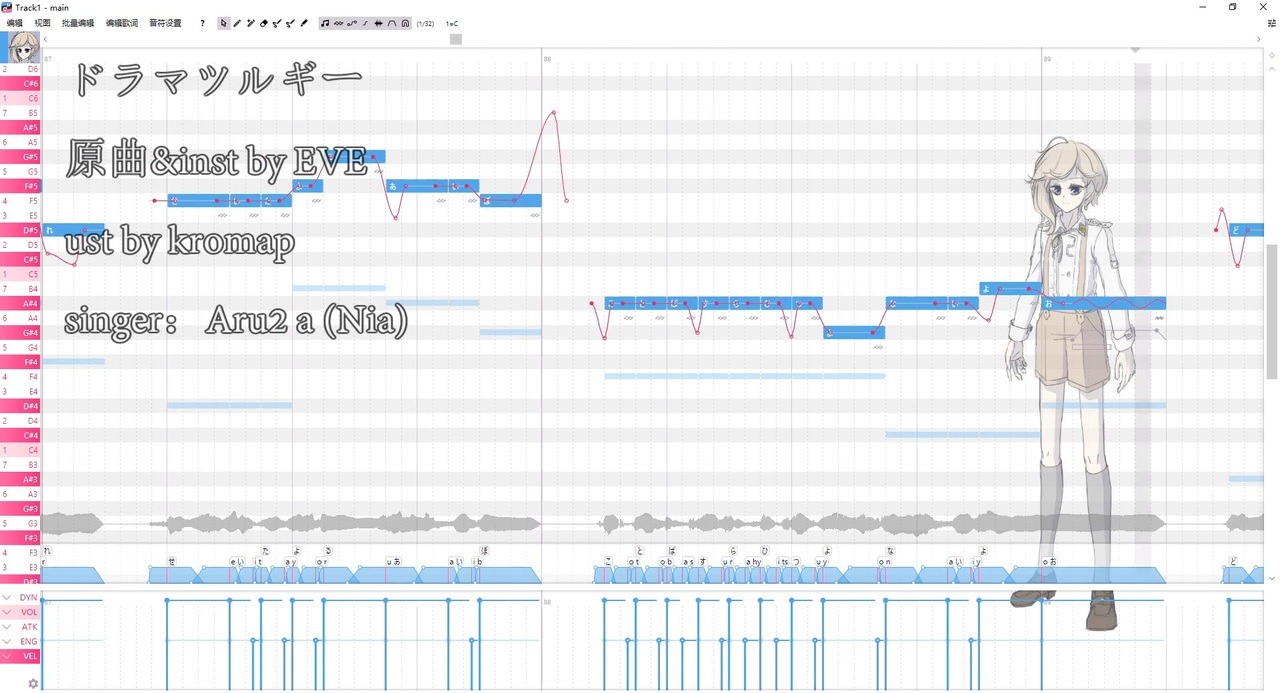This screenshot has height=693, width=1280.
Task: Select the arrow selection tool
Action: tap(223, 23)
